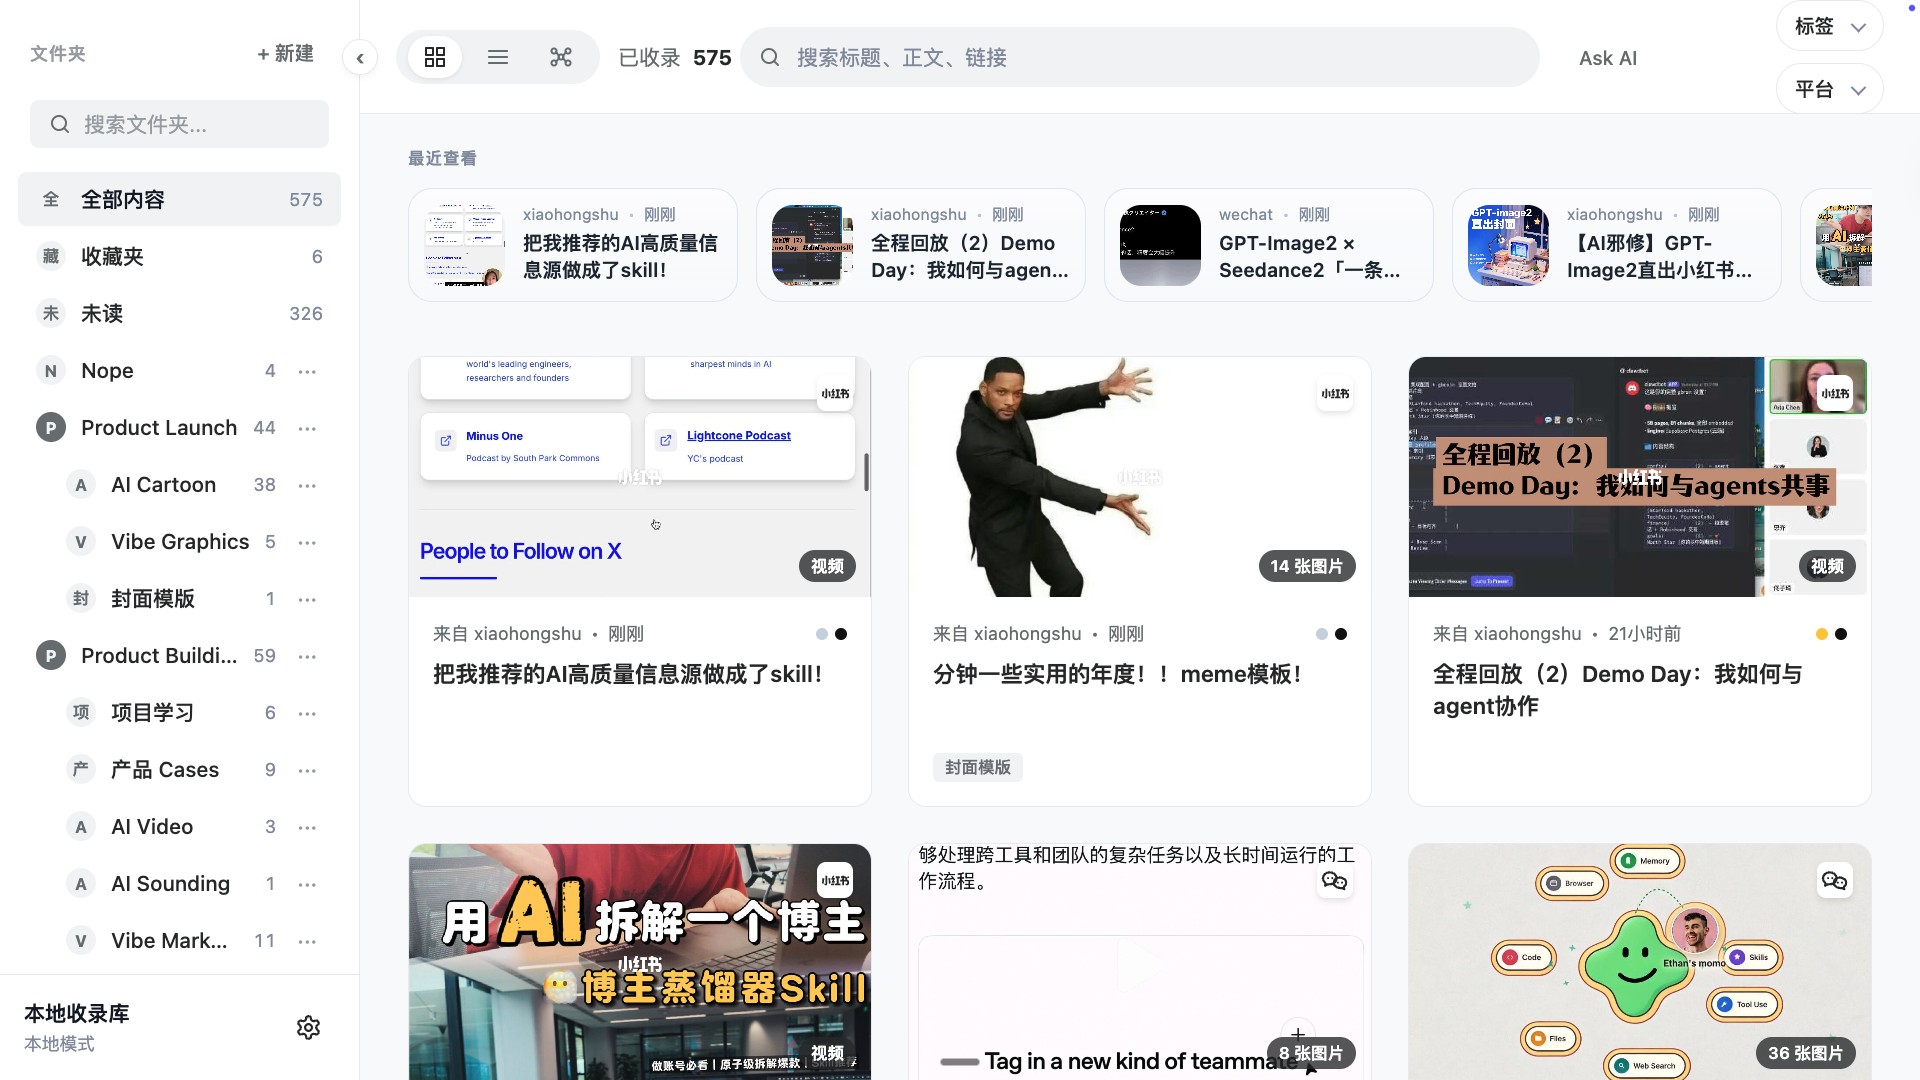The height and width of the screenshot is (1080, 1920).
Task: Open the Vibe Graphics subfolder
Action: [180, 542]
